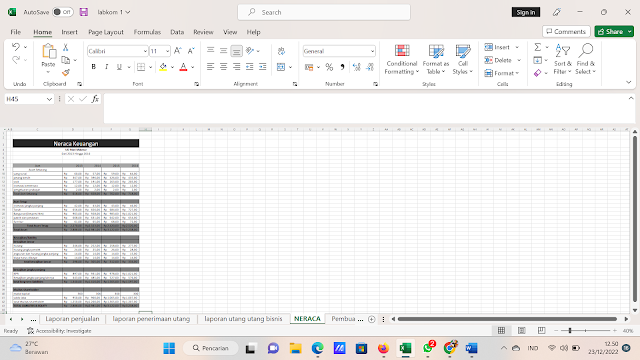Apply Comma Style format

tap(342, 67)
